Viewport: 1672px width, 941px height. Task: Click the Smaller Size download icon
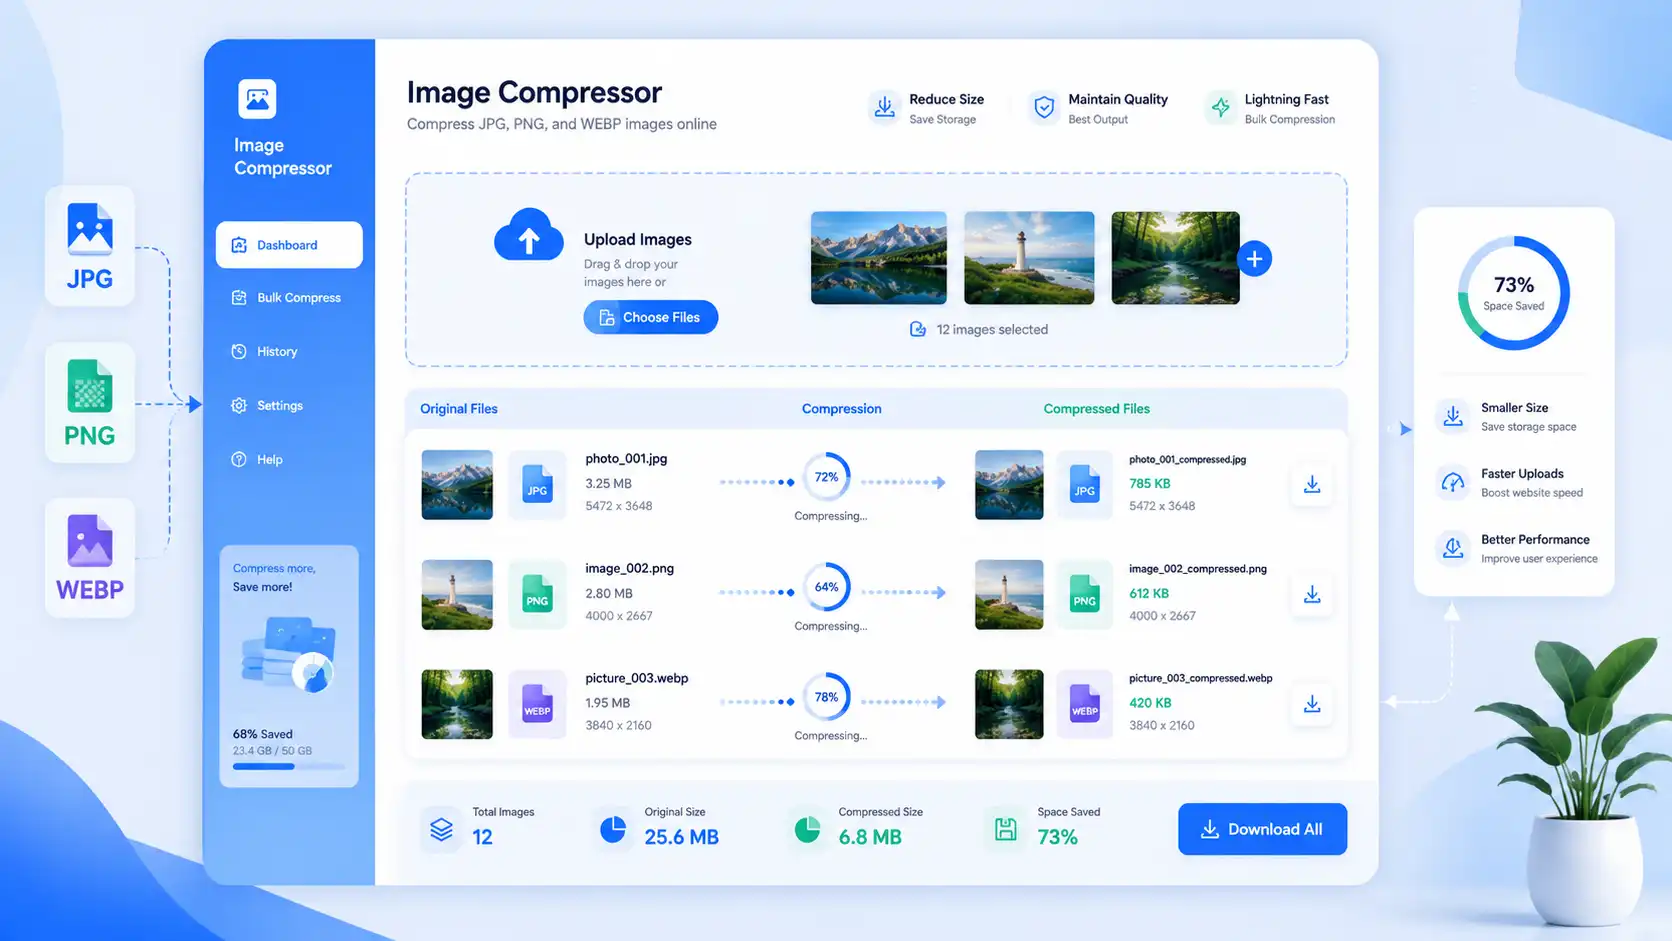pos(1452,416)
